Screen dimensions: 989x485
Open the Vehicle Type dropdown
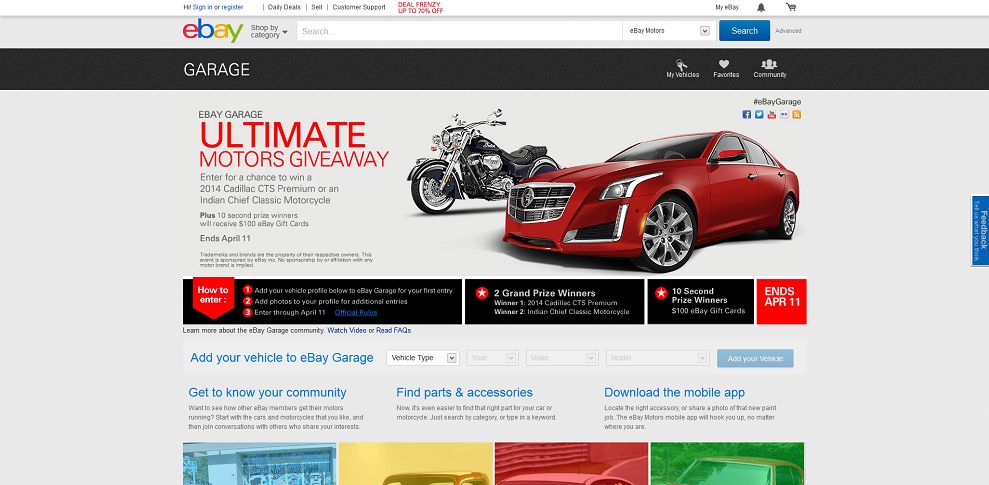(423, 358)
